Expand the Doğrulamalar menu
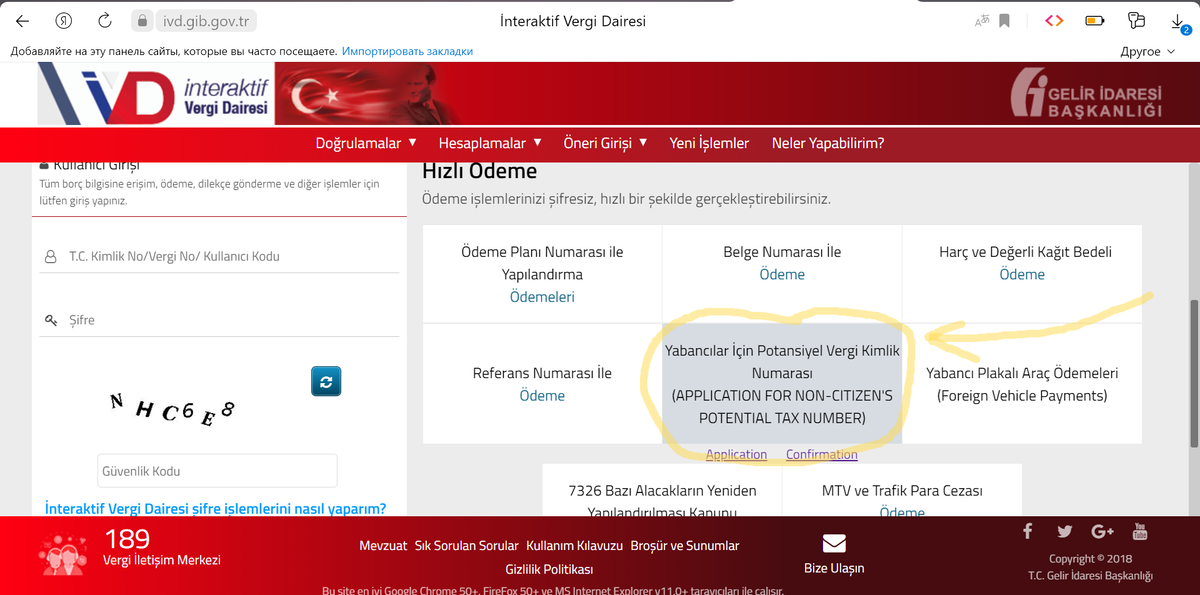 366,143
